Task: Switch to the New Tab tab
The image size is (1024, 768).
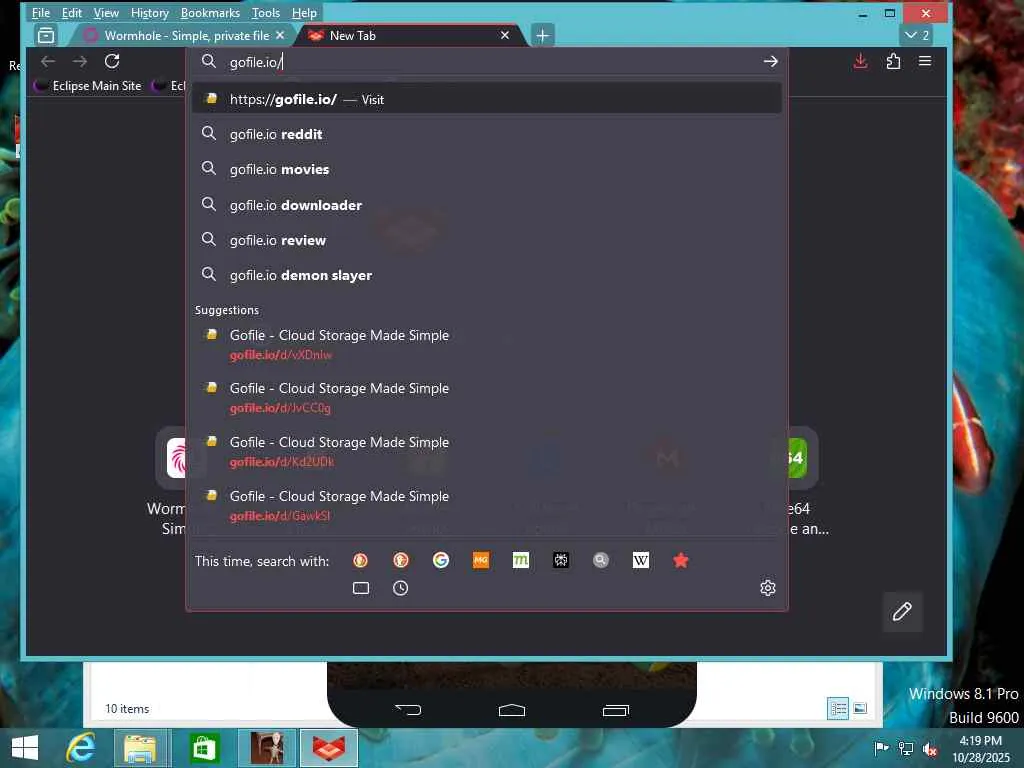Action: (410, 35)
